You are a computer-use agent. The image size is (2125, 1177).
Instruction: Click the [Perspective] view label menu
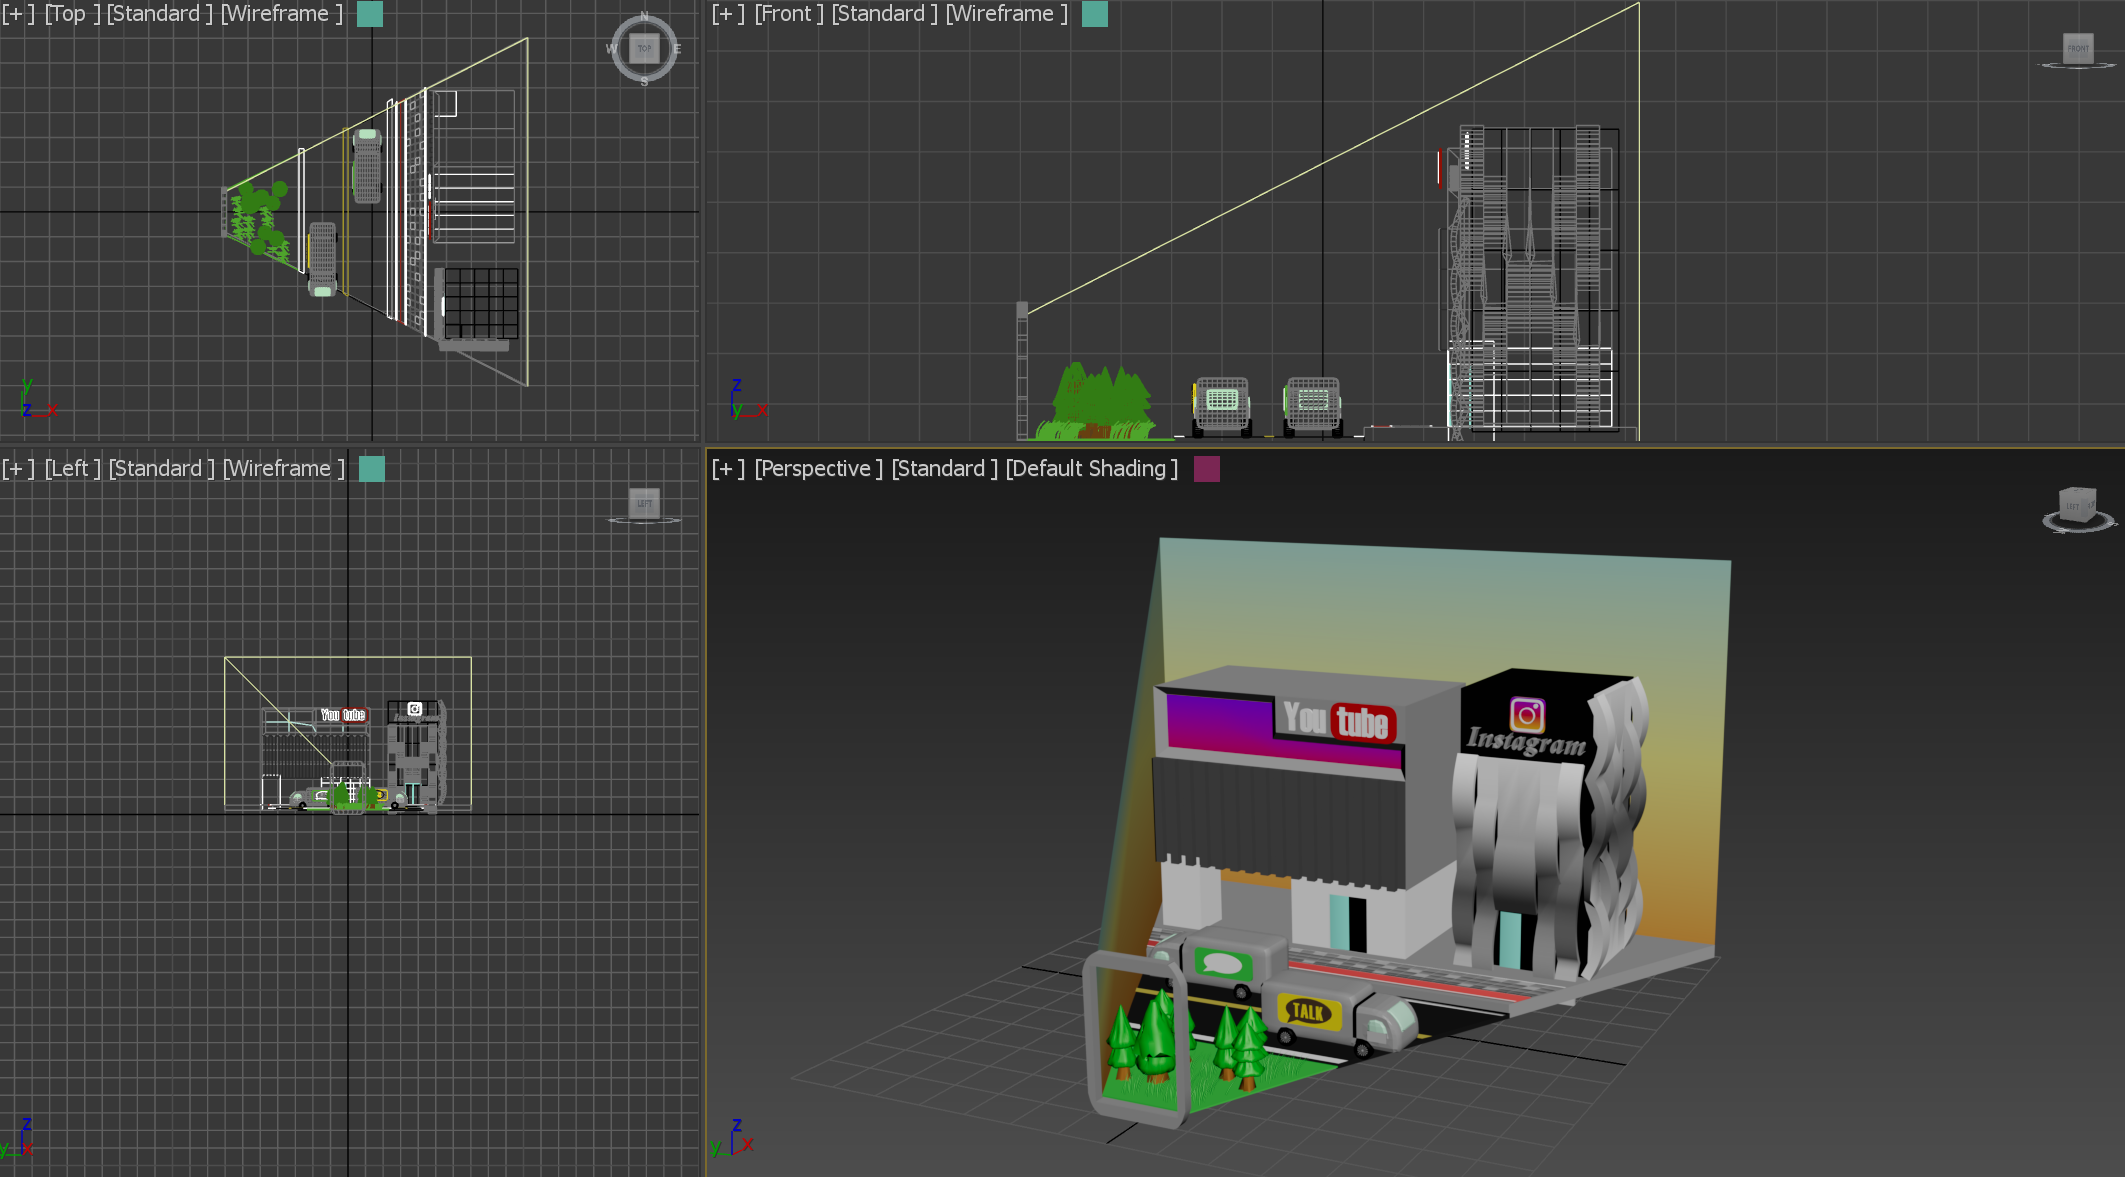819,468
